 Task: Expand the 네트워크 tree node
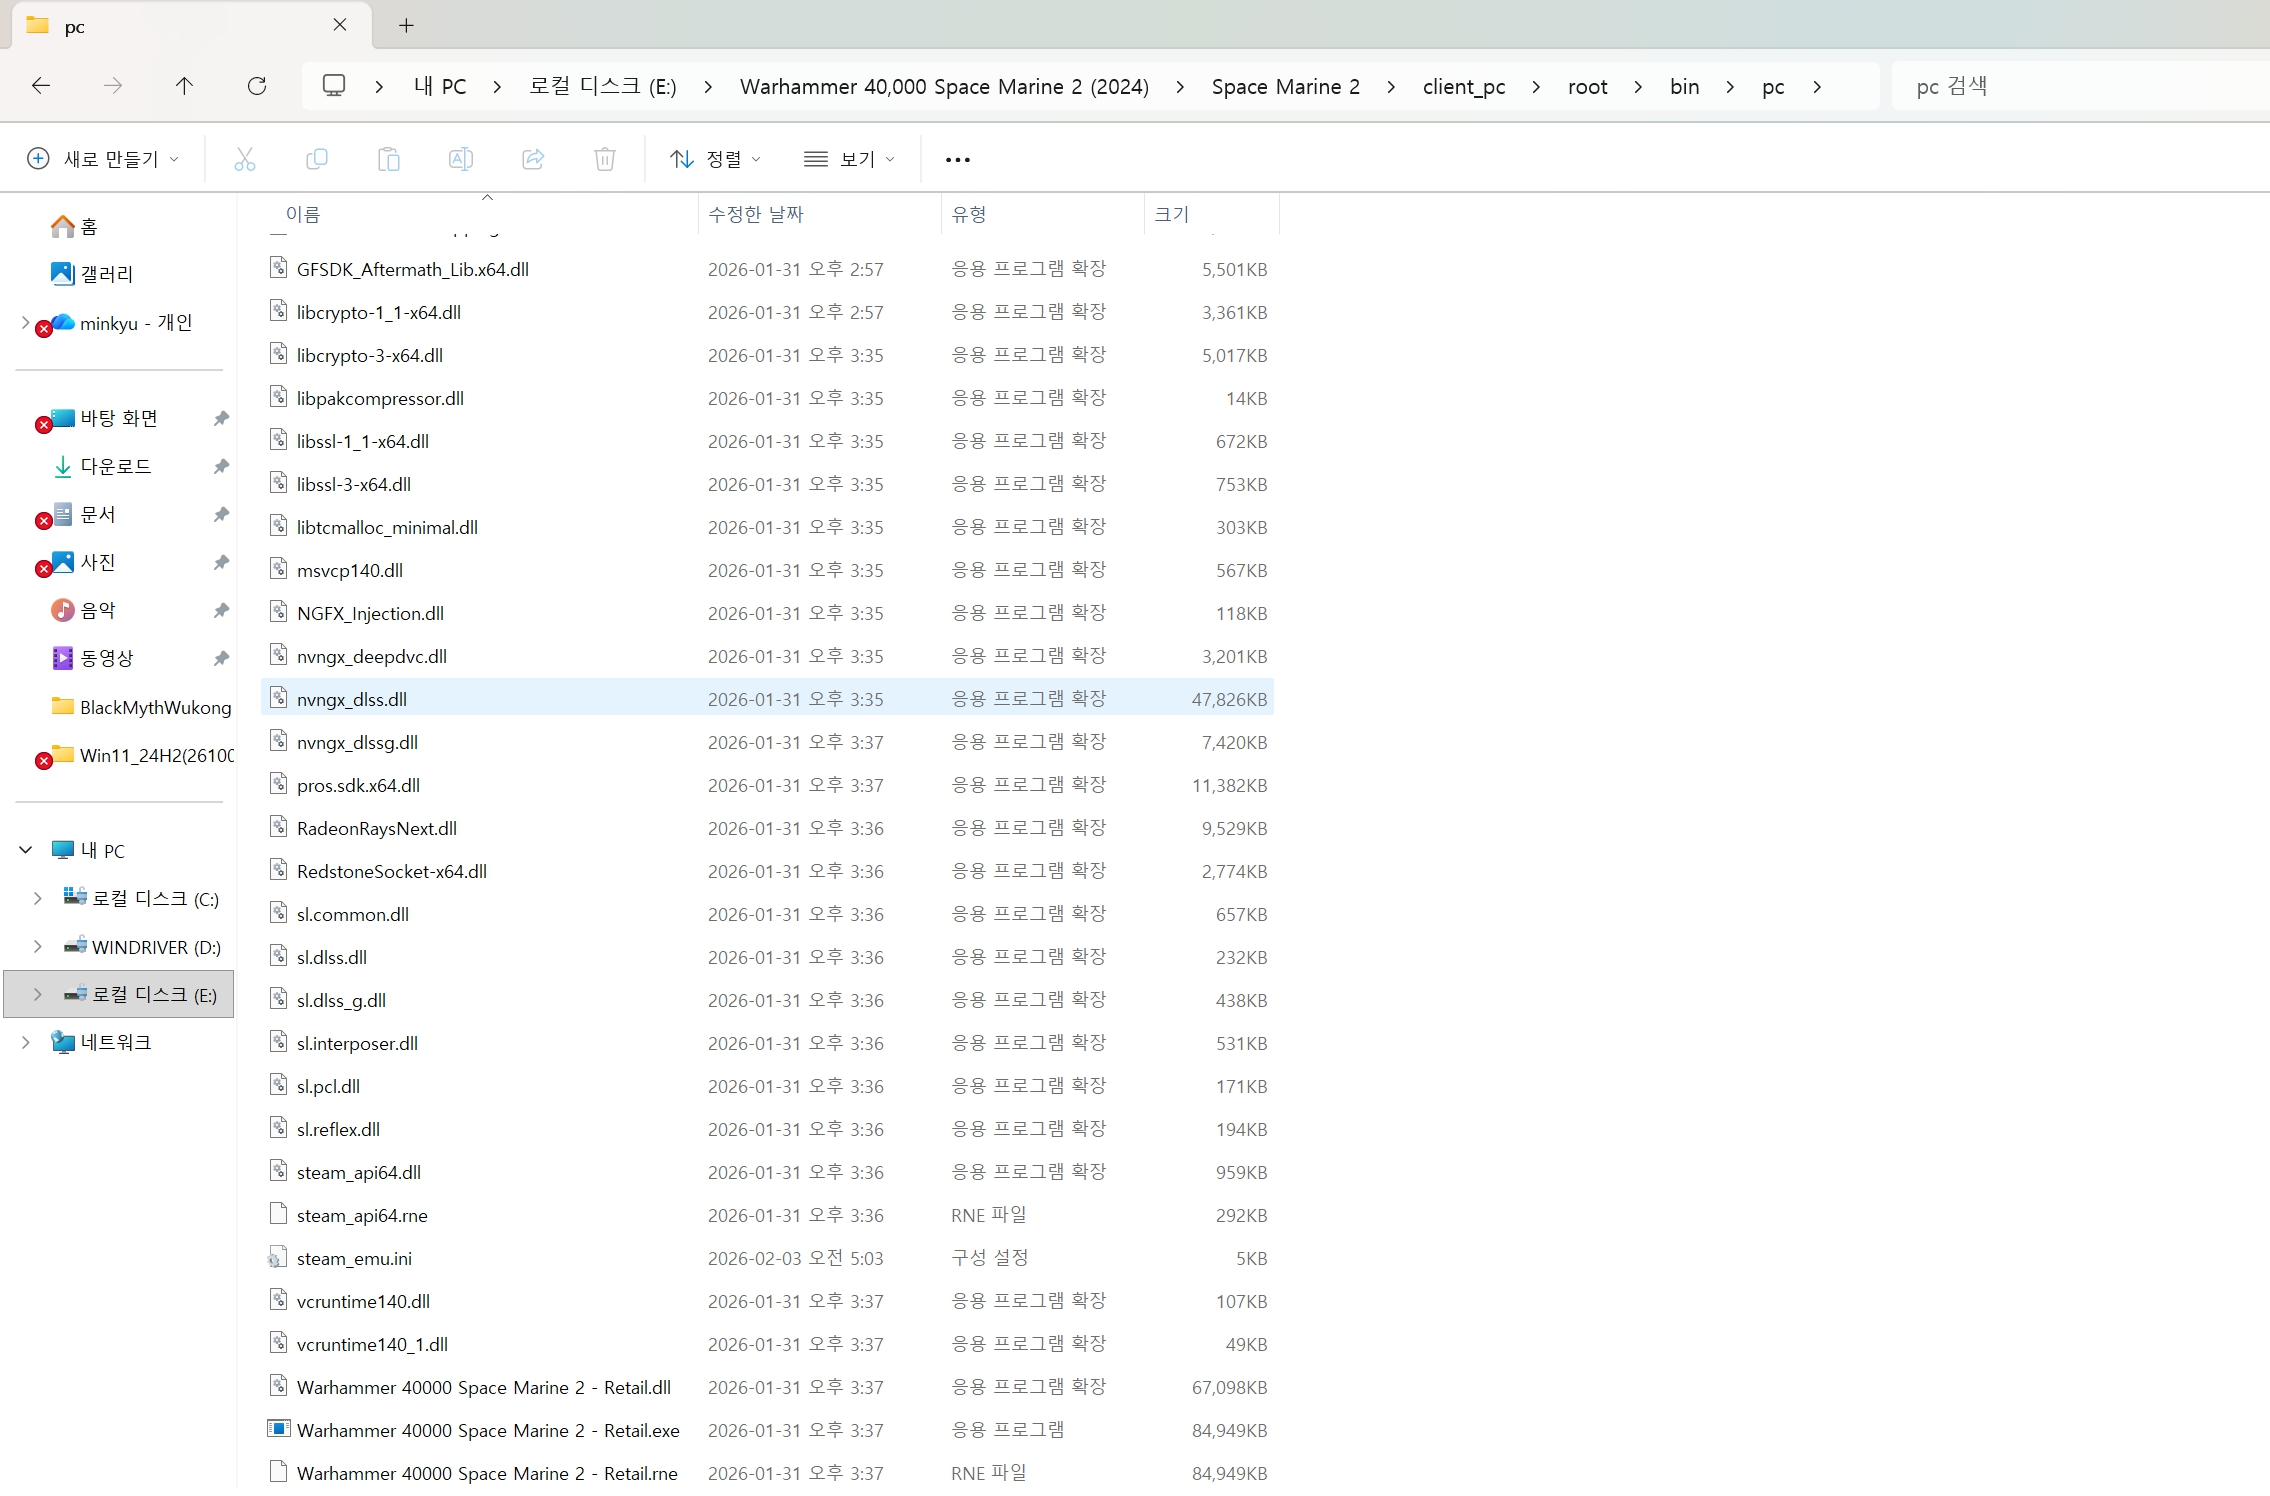(x=26, y=1042)
